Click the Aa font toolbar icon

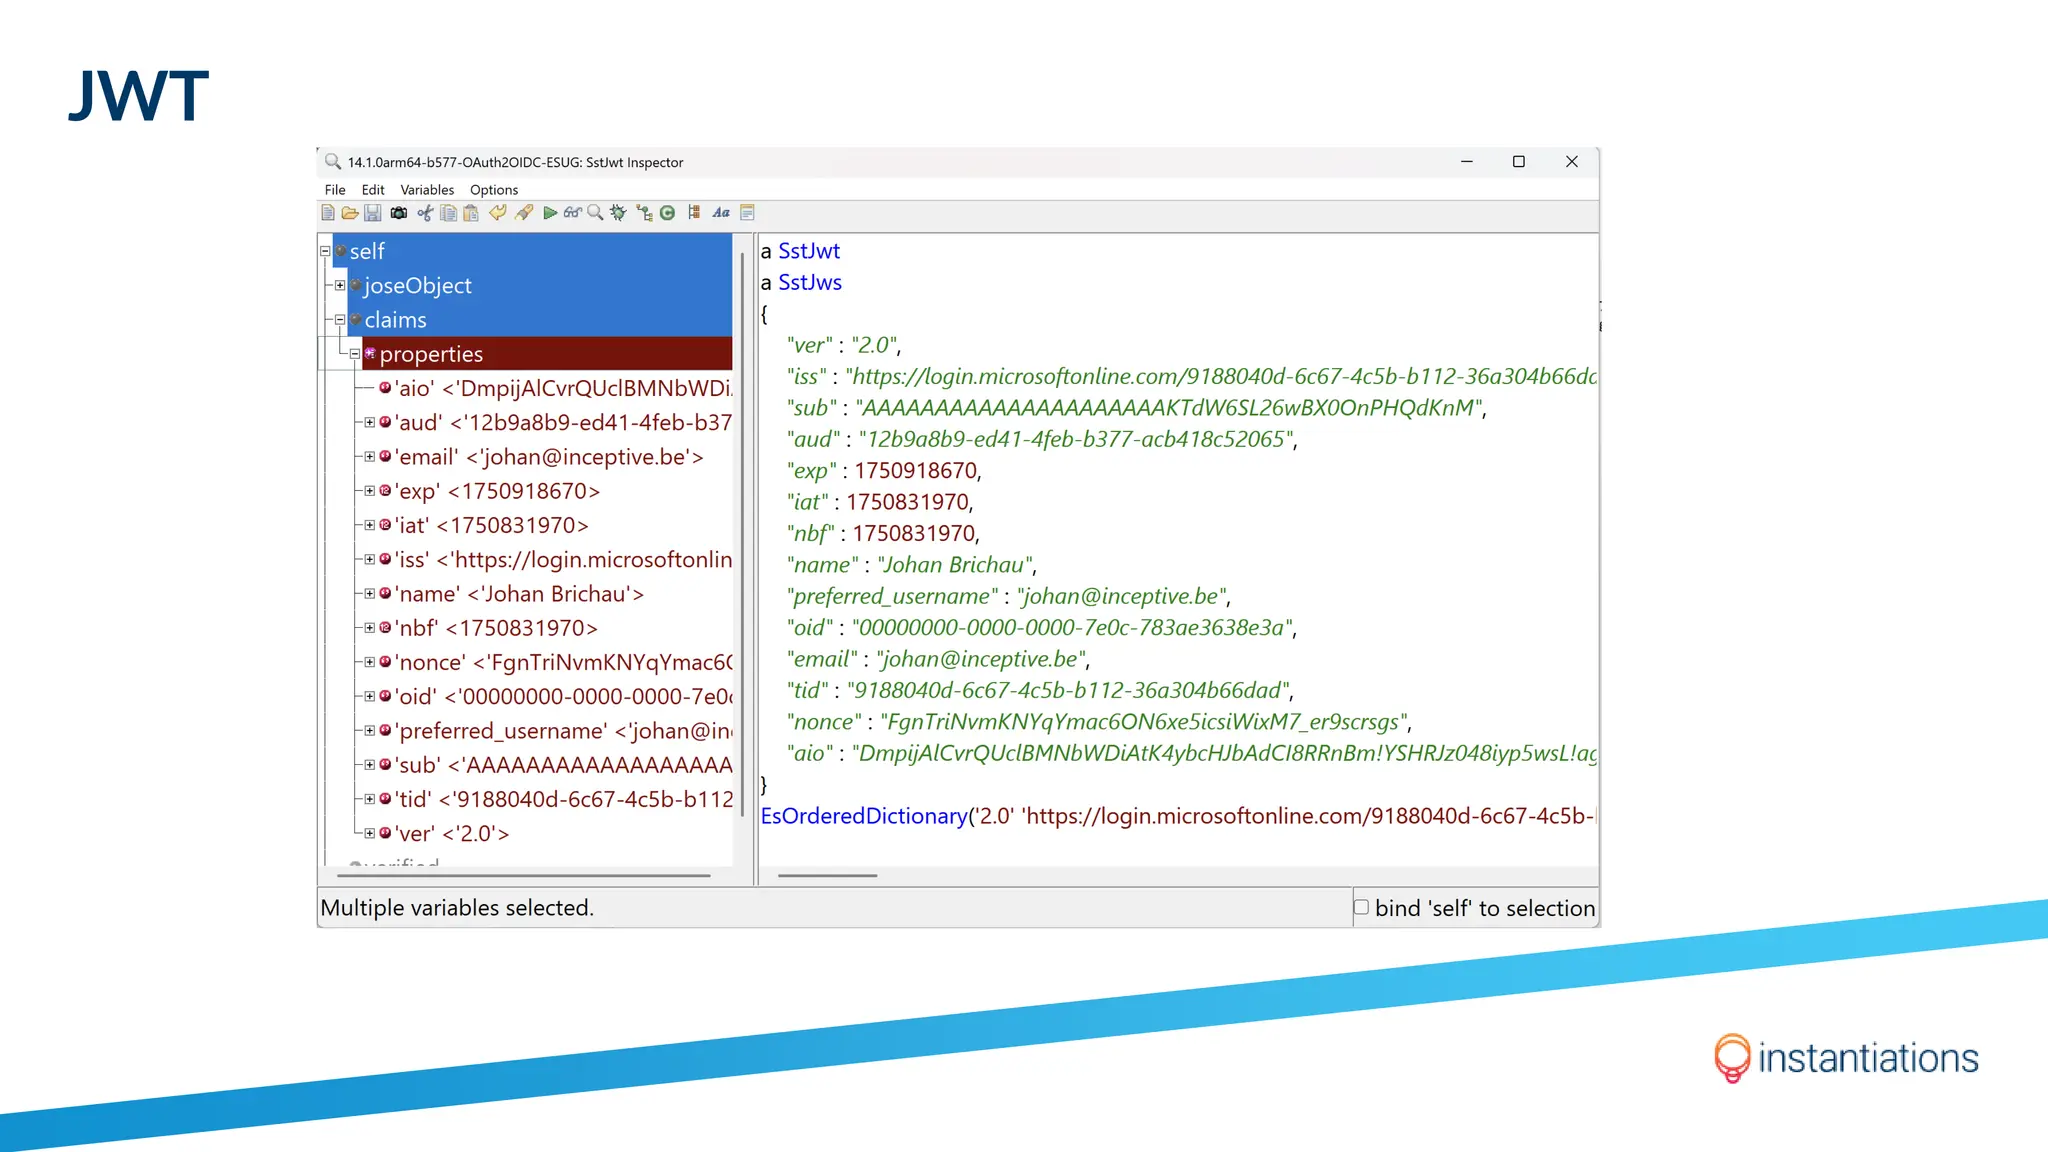click(x=721, y=213)
